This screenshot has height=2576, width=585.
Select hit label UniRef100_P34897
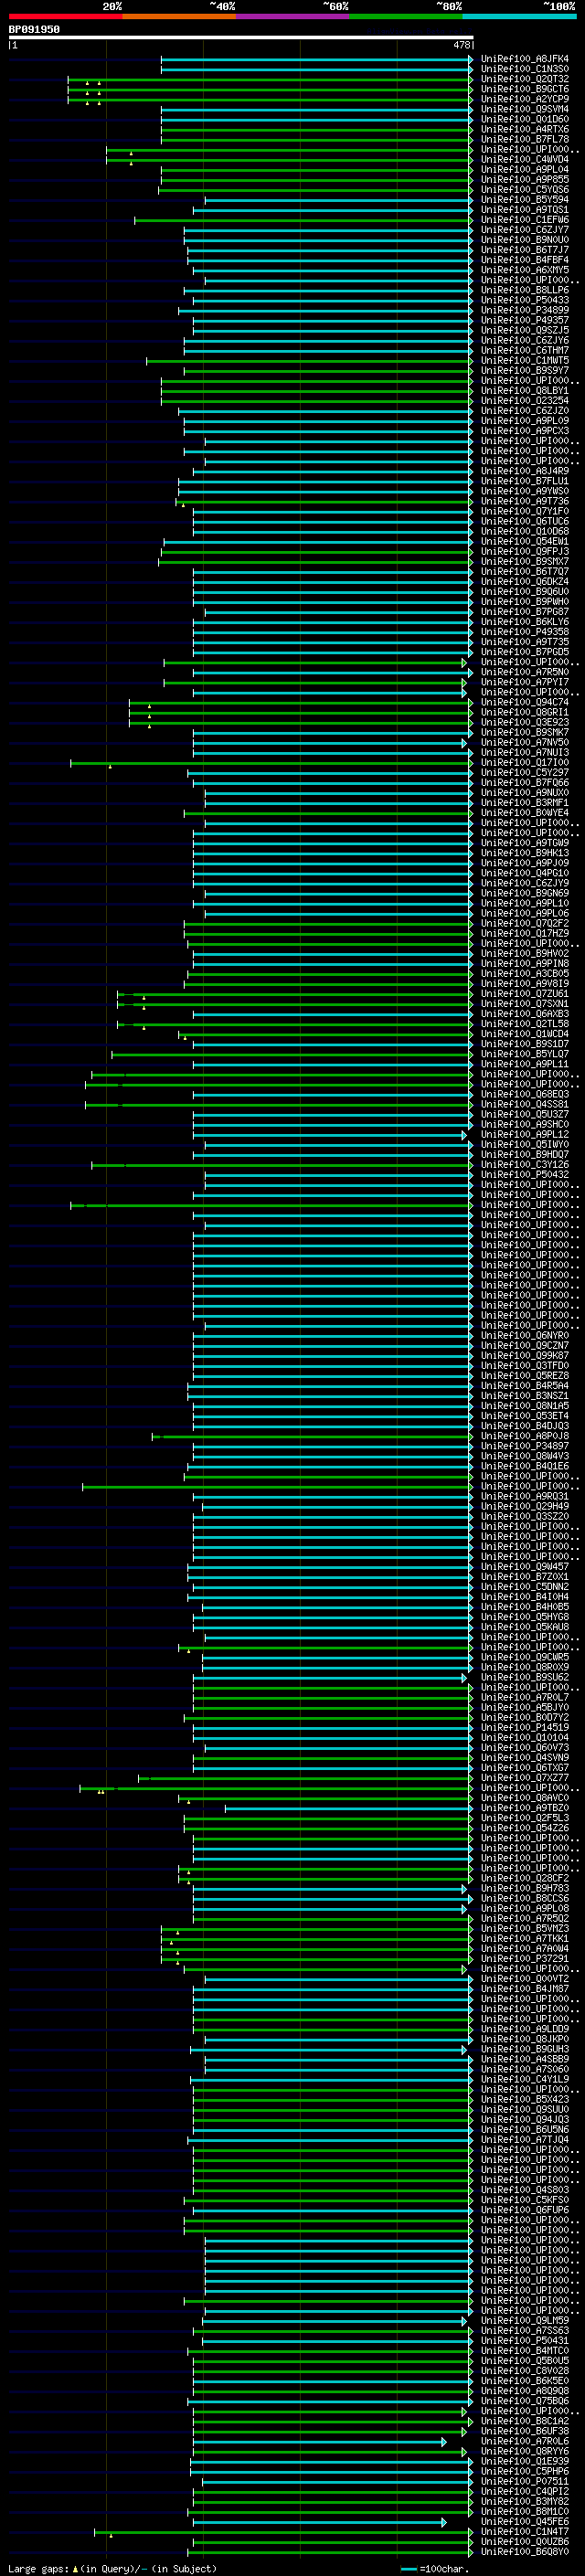click(x=525, y=1446)
